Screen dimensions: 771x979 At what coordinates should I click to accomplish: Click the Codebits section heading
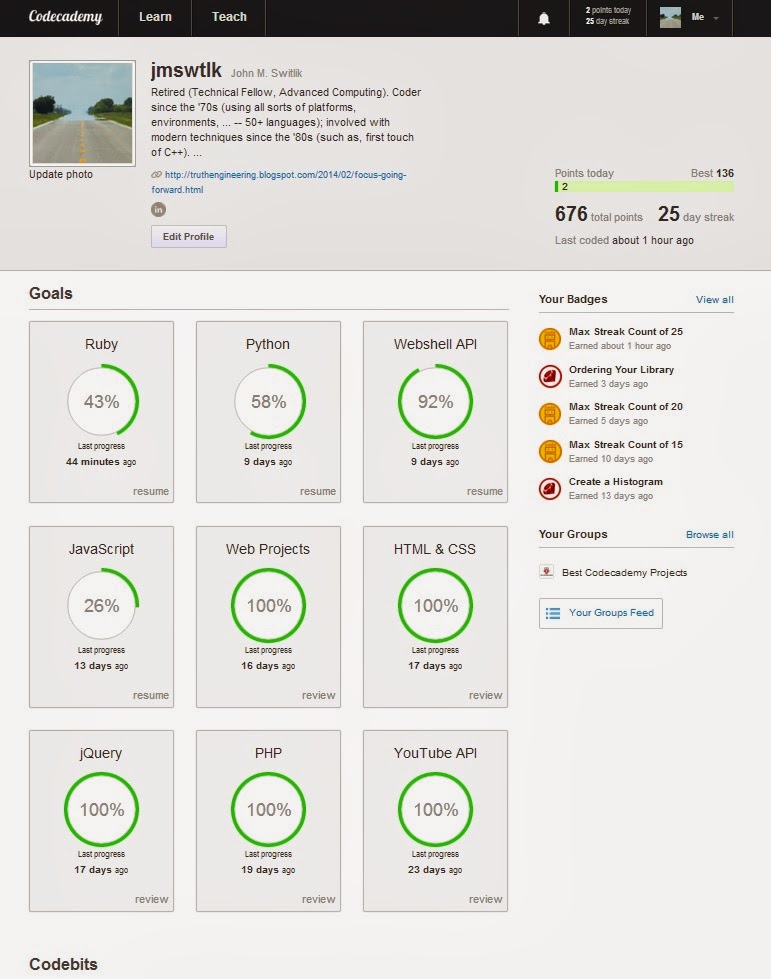[63, 964]
